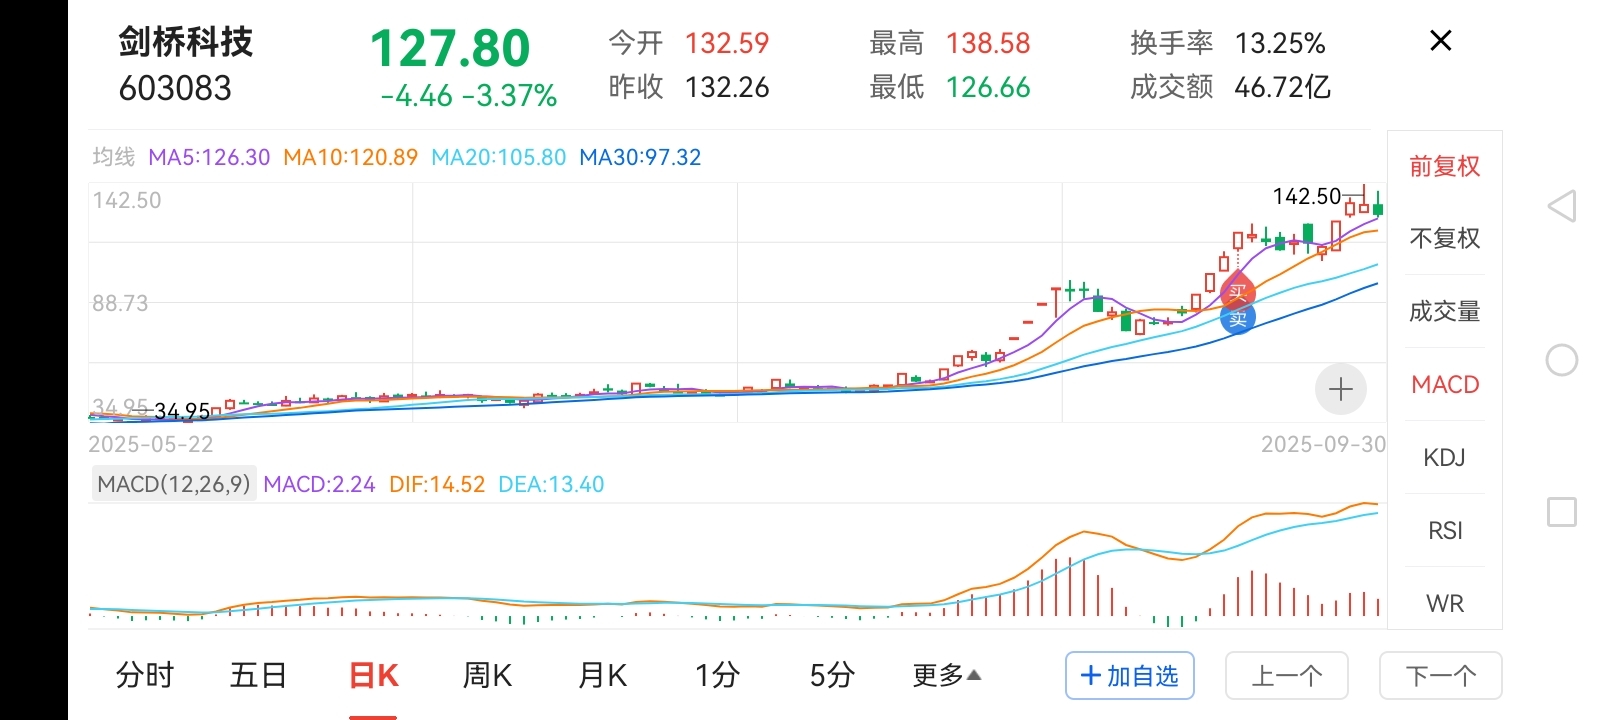
Task: Tap Android recents square navigation button
Action: click(x=1562, y=512)
